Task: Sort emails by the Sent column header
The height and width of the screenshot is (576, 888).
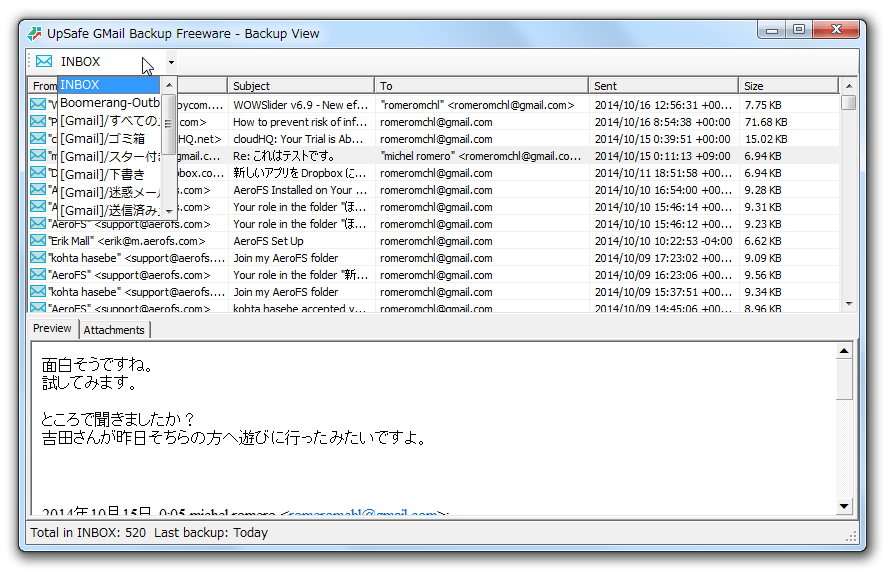Action: (x=663, y=86)
